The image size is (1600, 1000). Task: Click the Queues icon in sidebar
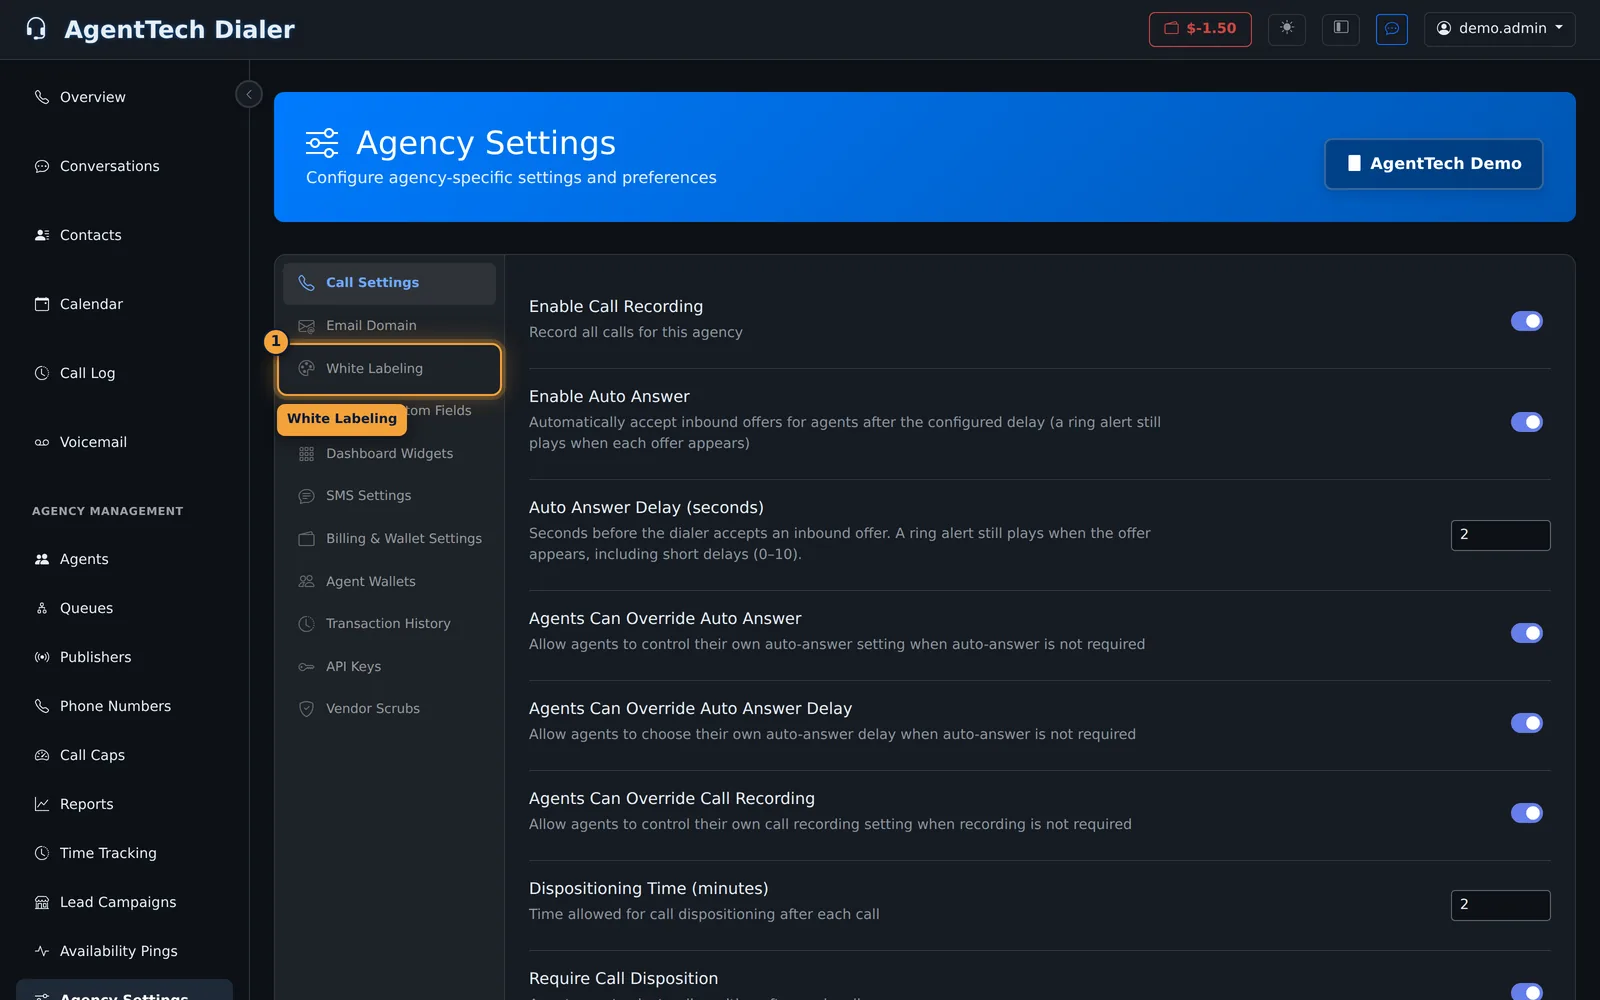pos(42,608)
